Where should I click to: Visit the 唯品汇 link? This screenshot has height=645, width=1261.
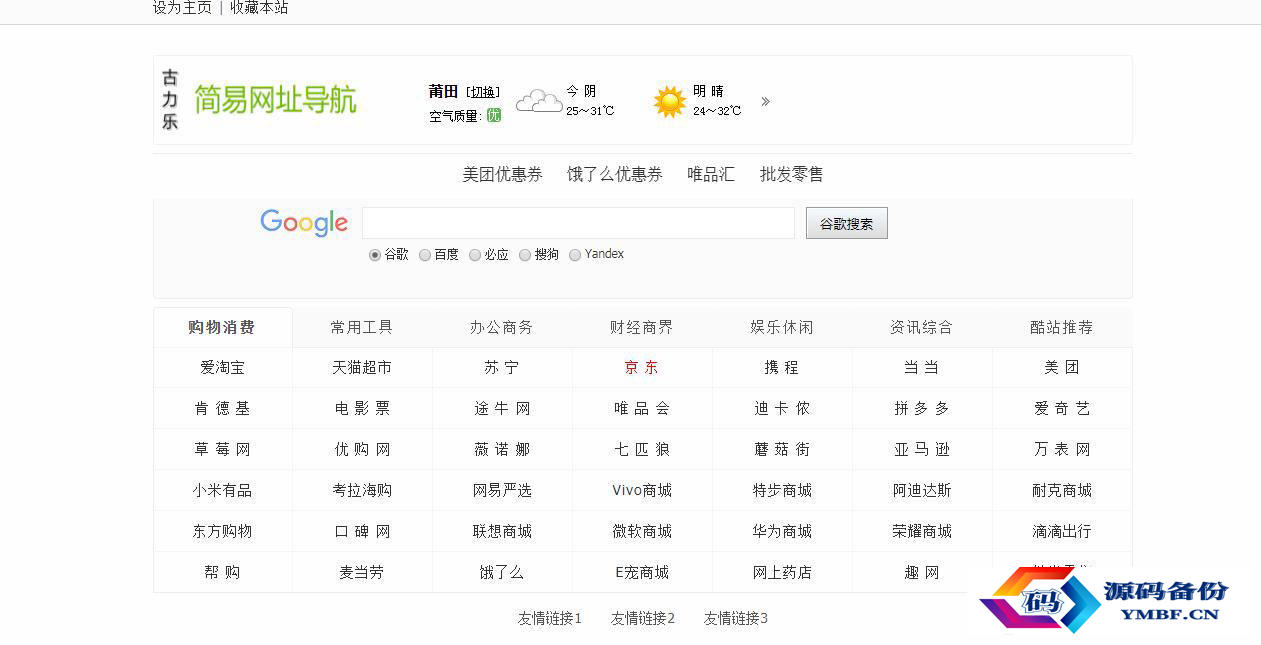[711, 174]
